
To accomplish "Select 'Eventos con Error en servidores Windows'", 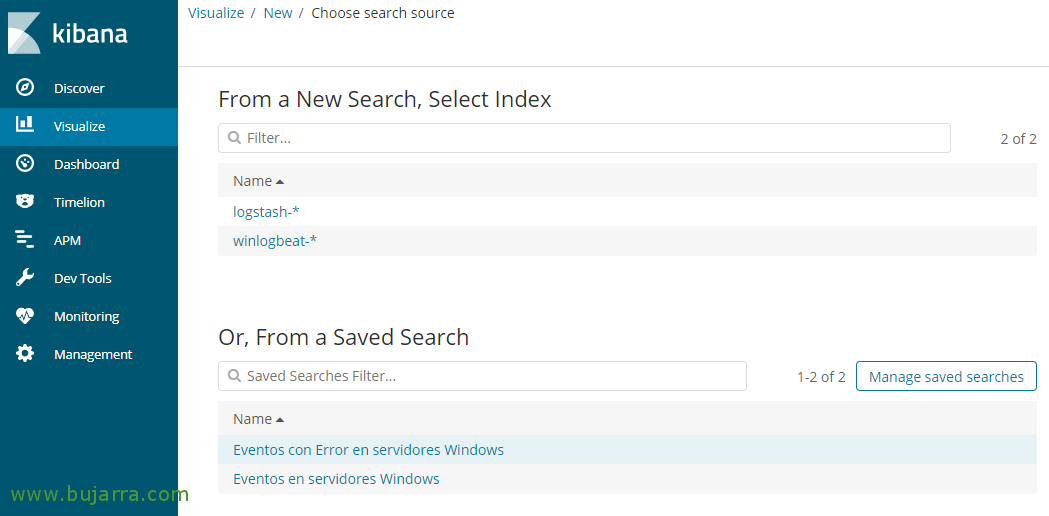I will click(x=368, y=450).
